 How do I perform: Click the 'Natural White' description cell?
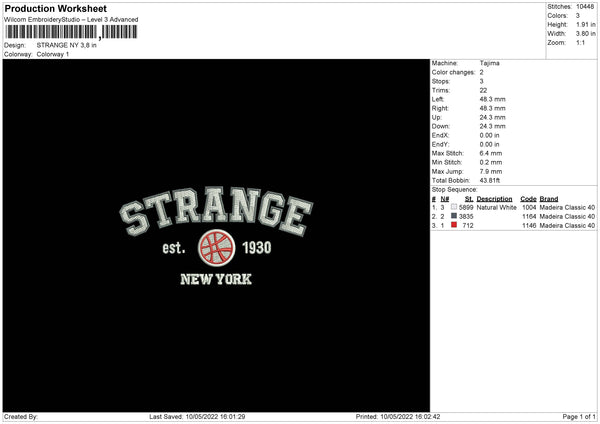497,207
